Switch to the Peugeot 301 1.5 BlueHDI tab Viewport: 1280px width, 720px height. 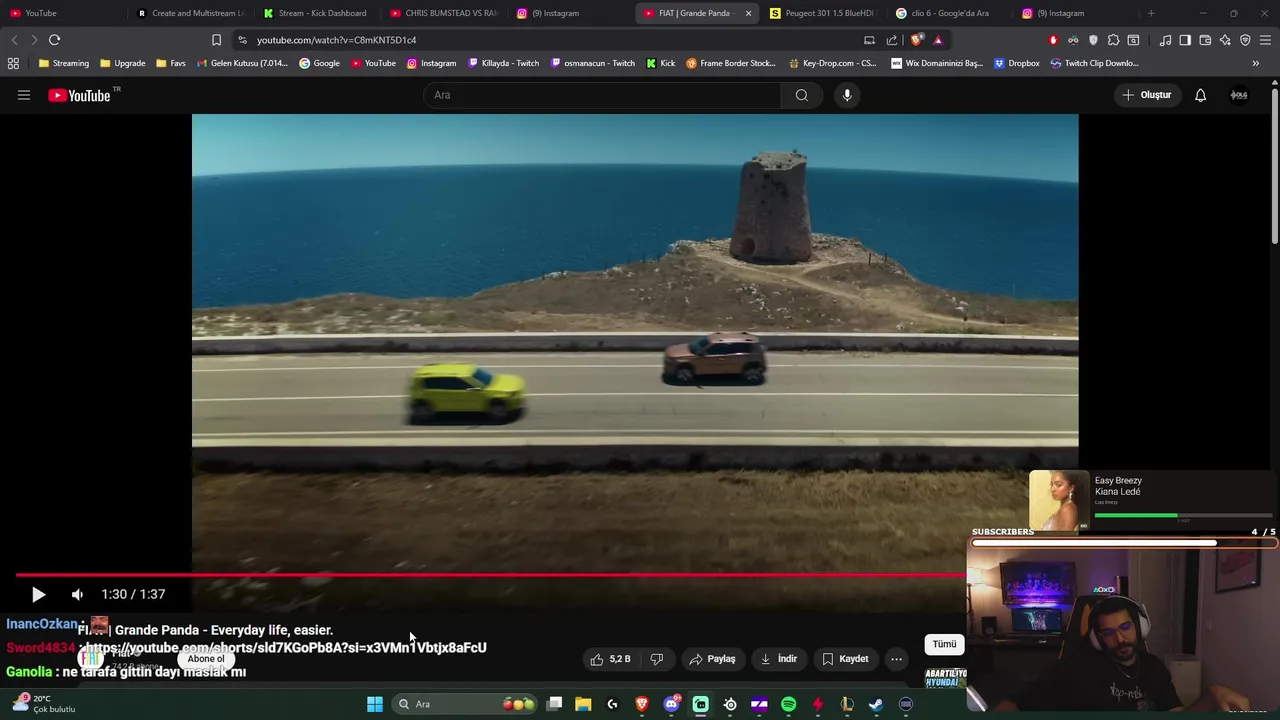coord(822,13)
